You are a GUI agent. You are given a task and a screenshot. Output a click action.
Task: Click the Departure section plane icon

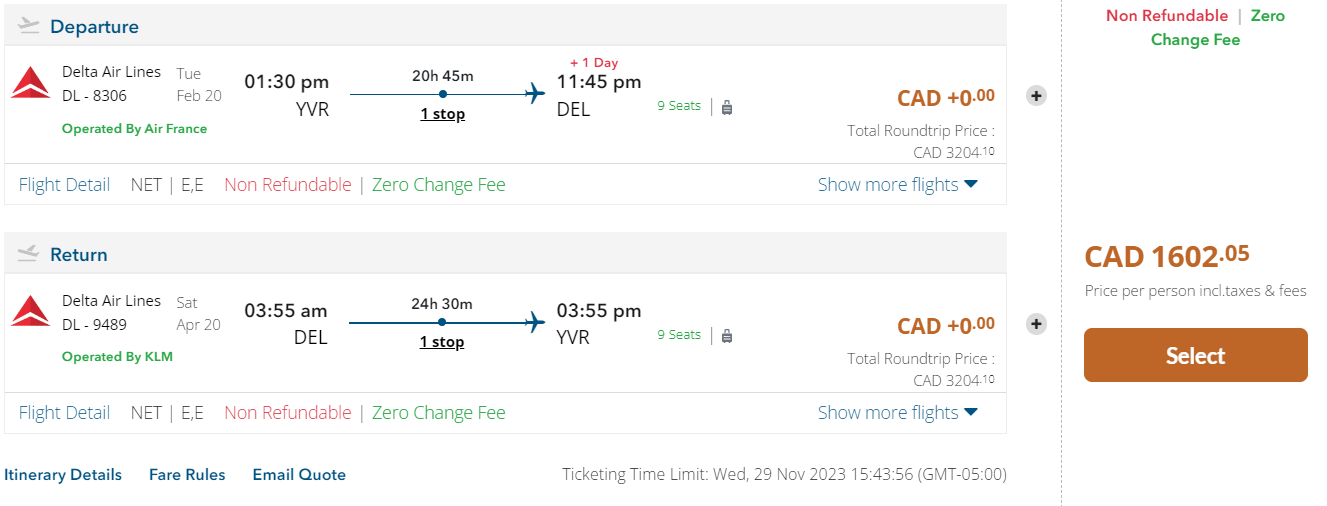(x=29, y=26)
